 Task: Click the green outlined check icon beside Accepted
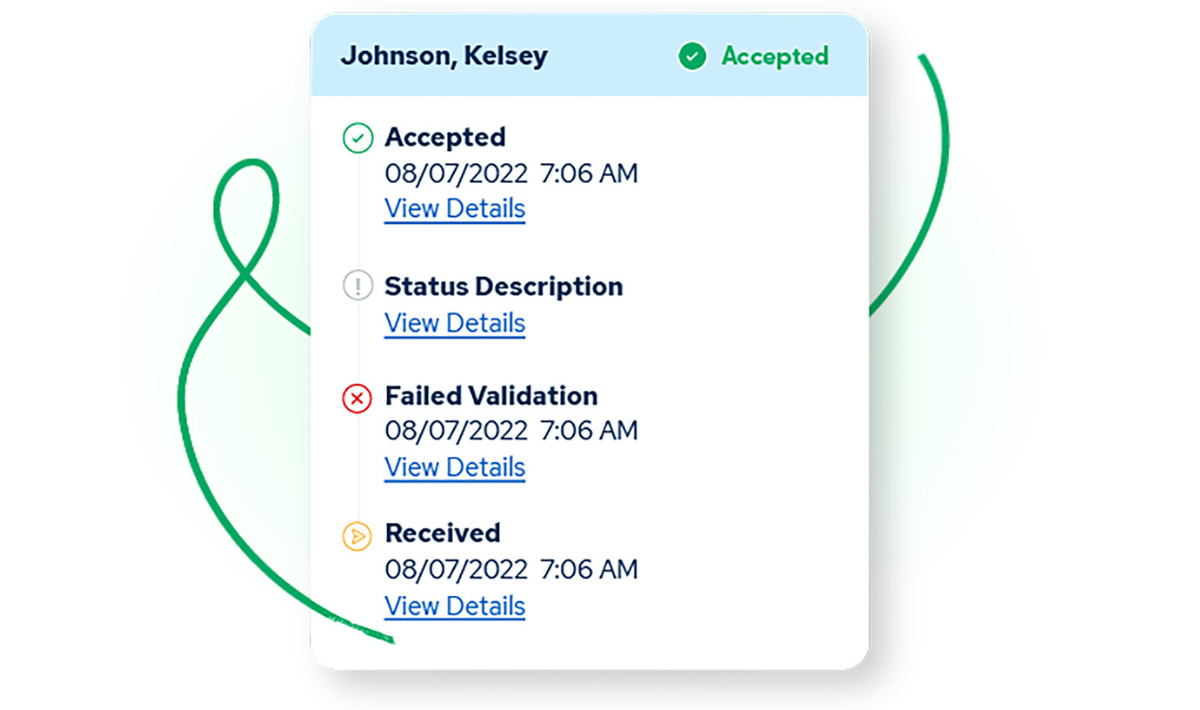(x=357, y=138)
